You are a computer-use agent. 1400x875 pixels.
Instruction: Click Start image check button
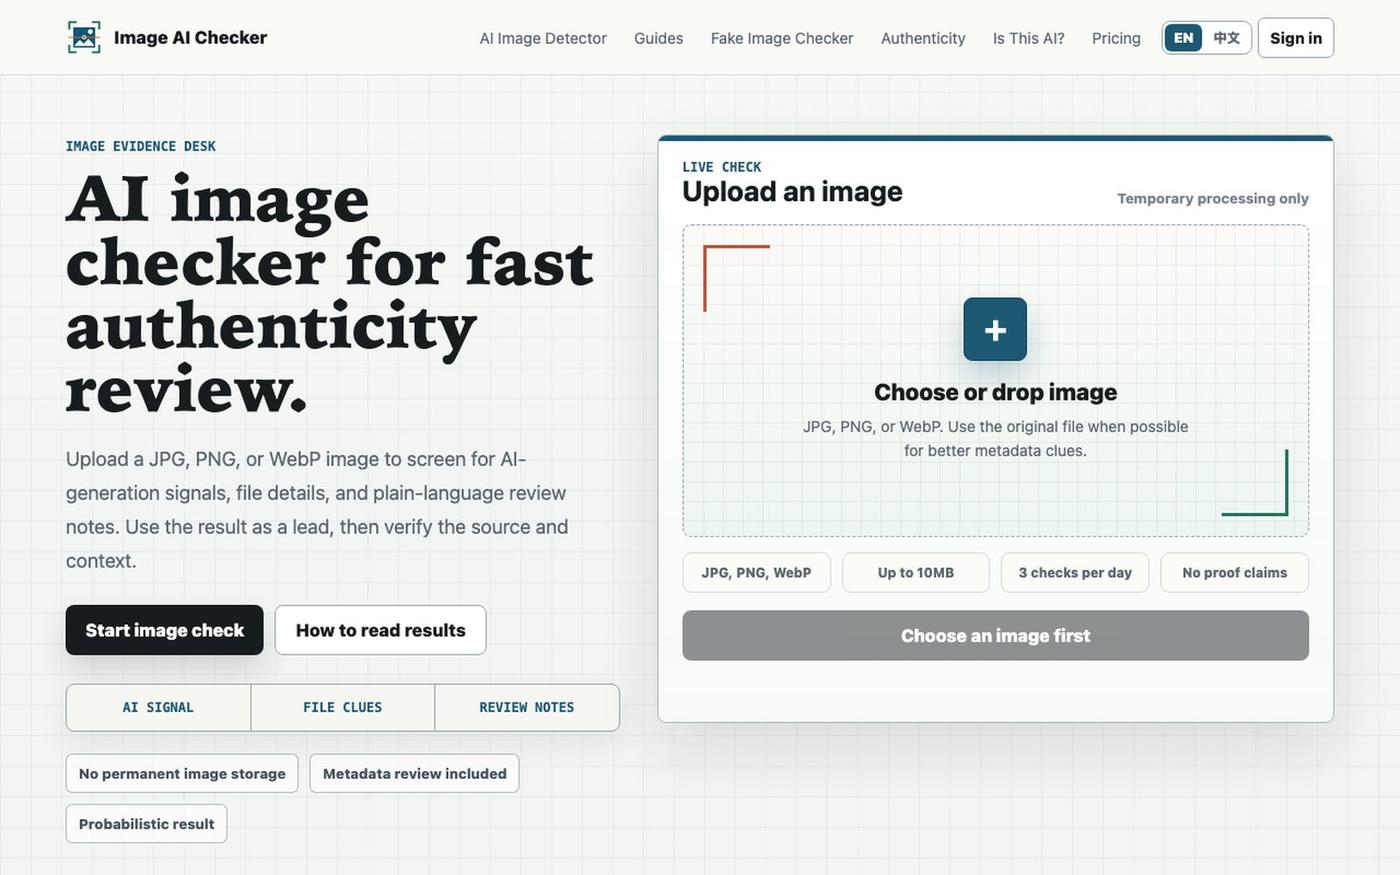pyautogui.click(x=165, y=630)
